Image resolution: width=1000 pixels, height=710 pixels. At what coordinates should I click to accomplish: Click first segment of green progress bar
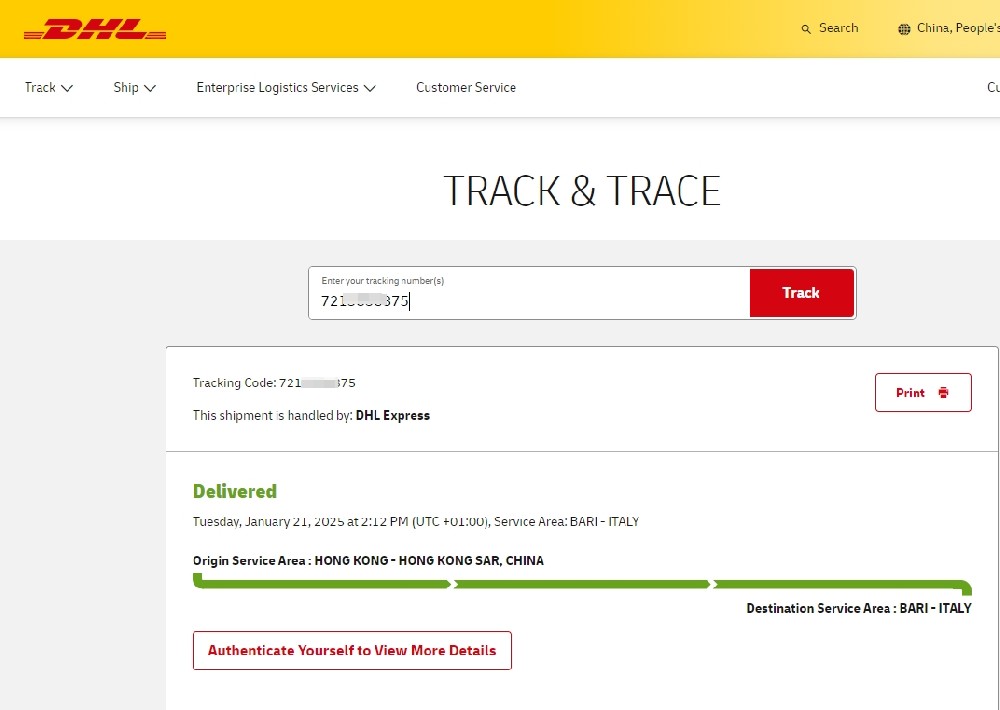pos(322,584)
